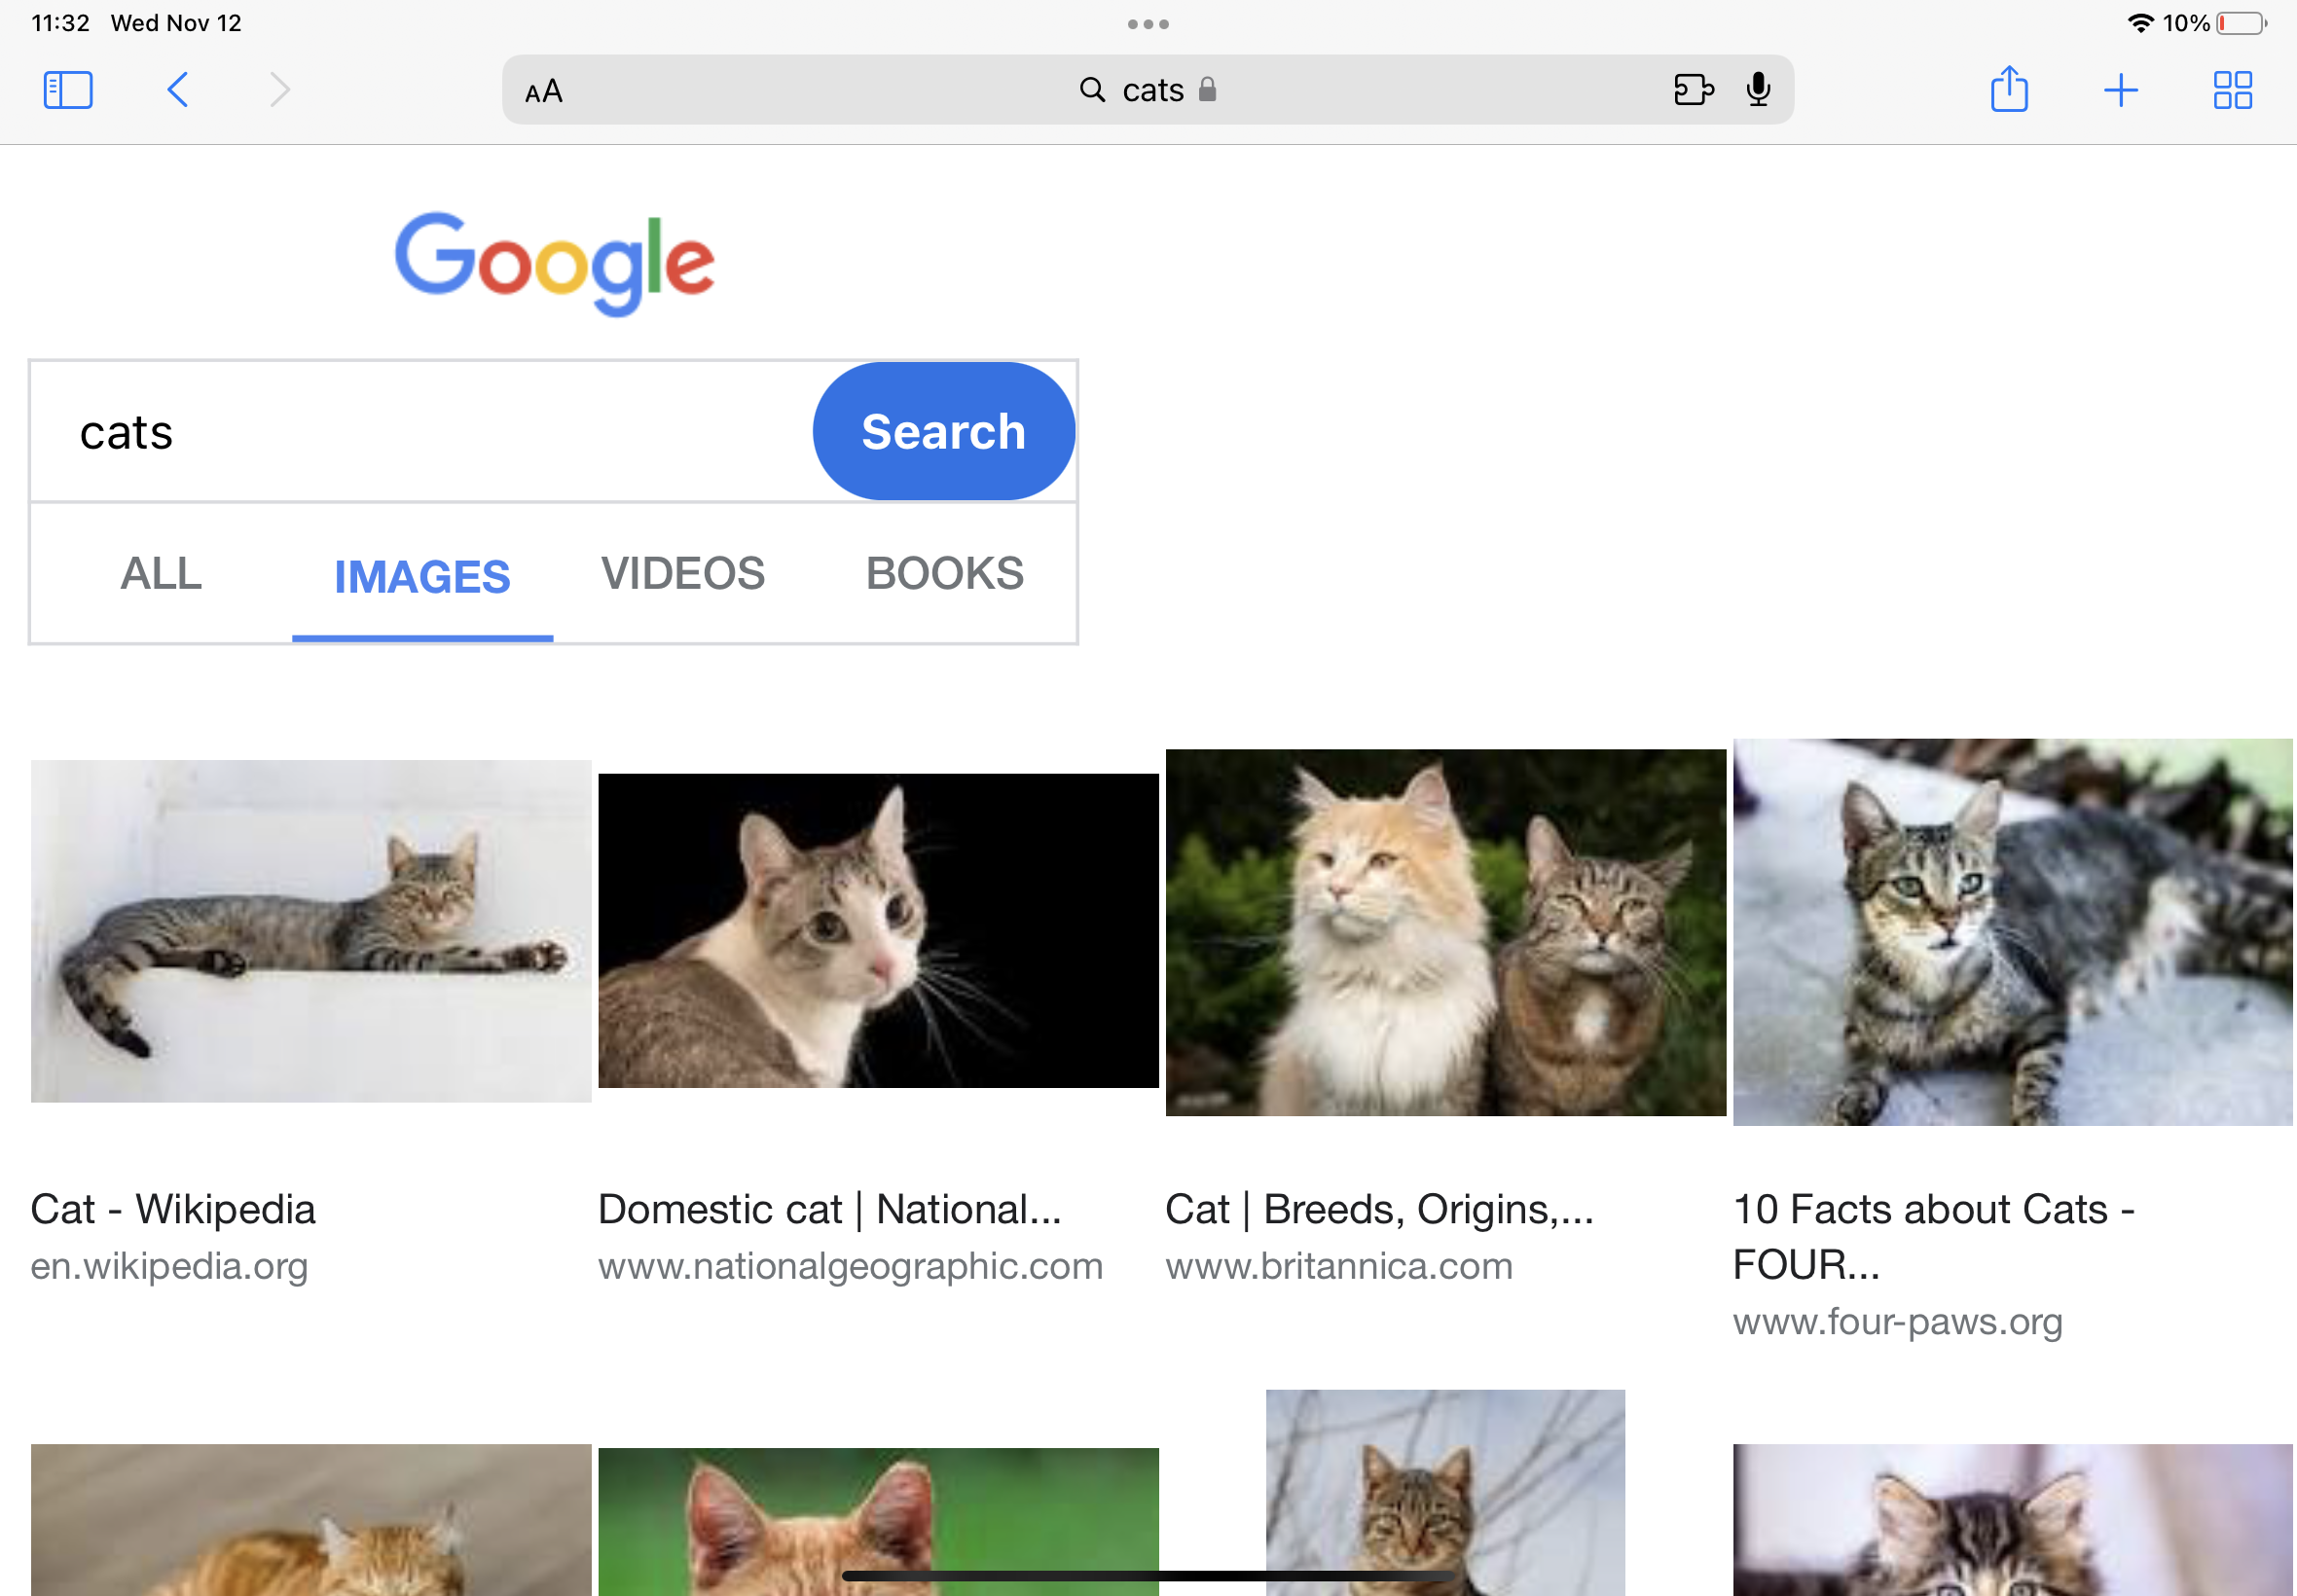The height and width of the screenshot is (1596, 2297).
Task: Tap the AA reader options button
Action: [544, 92]
